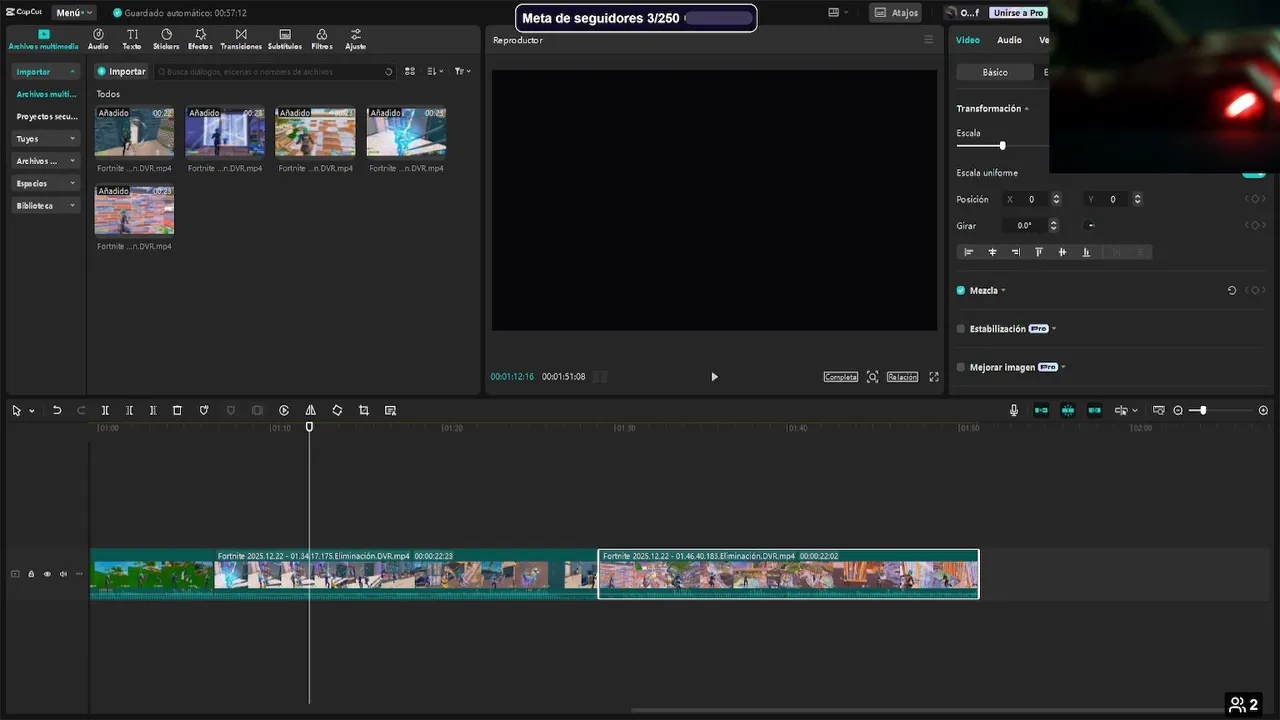Viewport: 1280px width, 720px height.
Task: Toggle the middle teal magnet button
Action: pos(1068,410)
